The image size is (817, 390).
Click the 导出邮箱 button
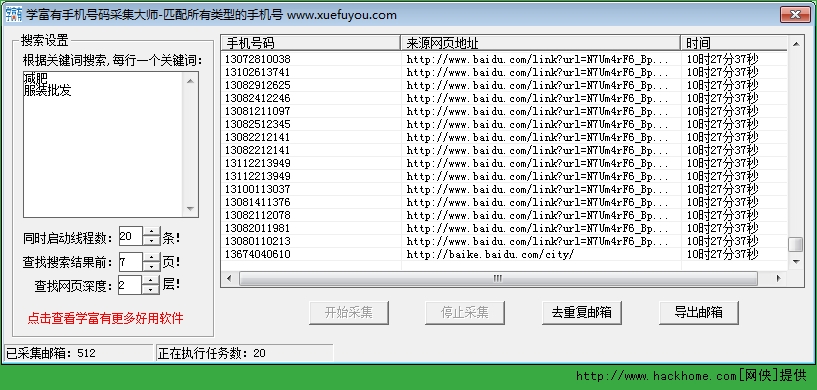[699, 313]
